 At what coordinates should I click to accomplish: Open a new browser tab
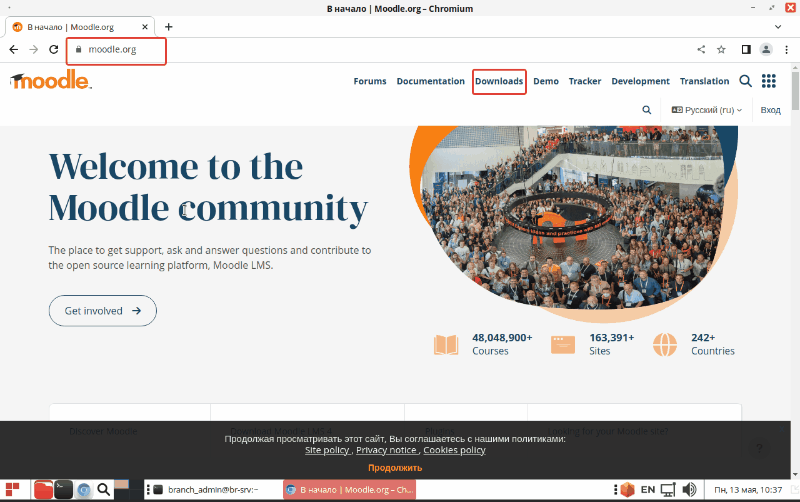pos(168,27)
